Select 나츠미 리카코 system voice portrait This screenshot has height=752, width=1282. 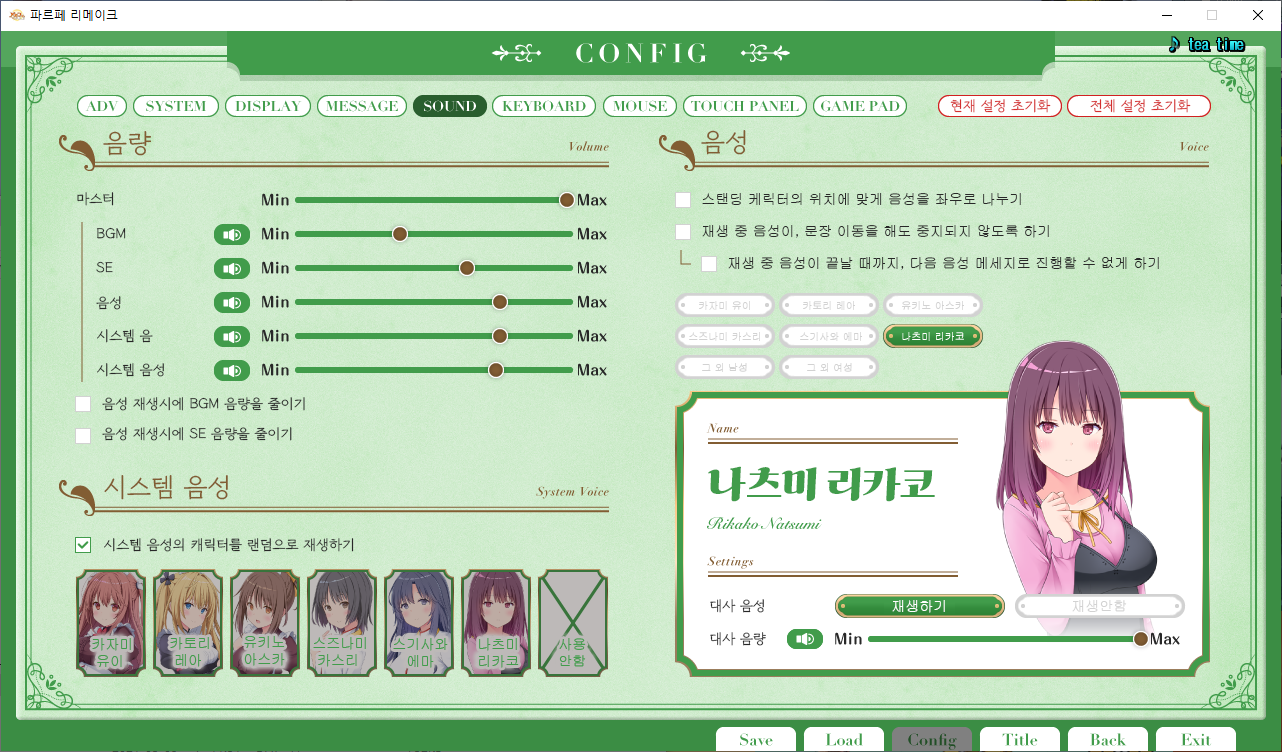click(x=496, y=624)
